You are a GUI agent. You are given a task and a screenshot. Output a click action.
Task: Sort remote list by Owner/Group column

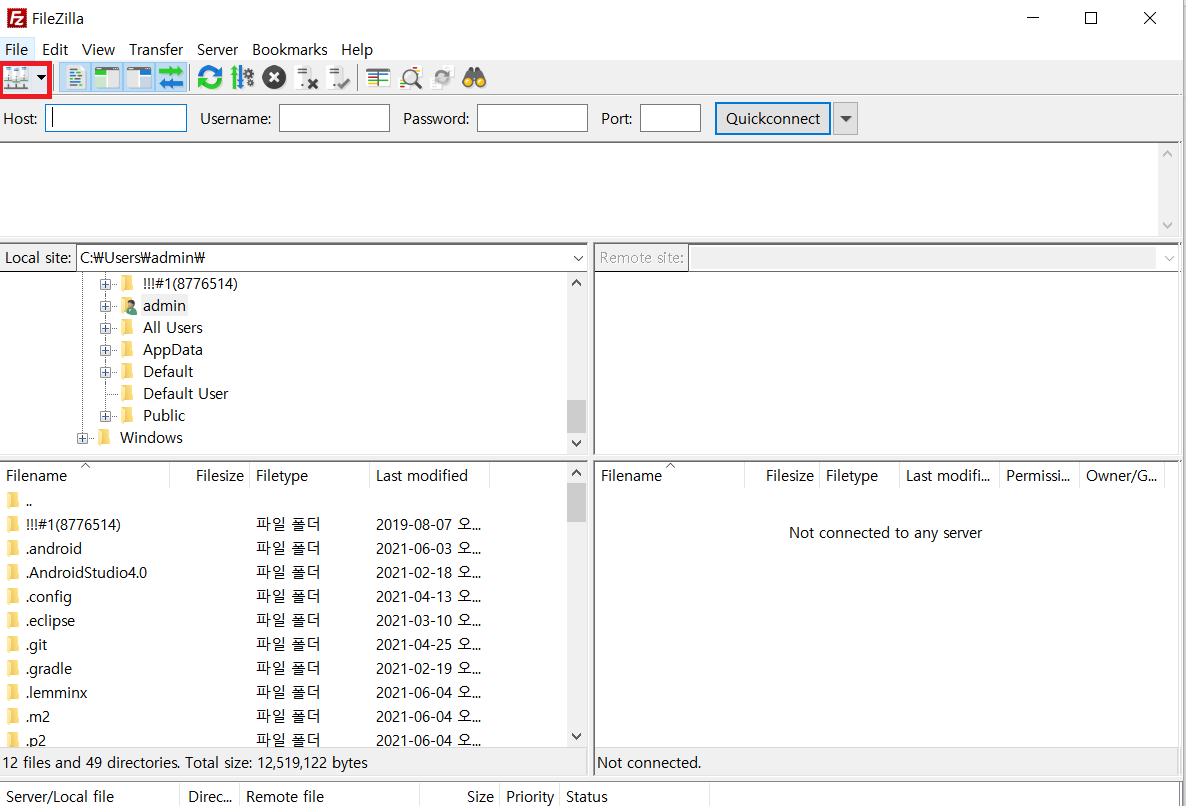1122,475
